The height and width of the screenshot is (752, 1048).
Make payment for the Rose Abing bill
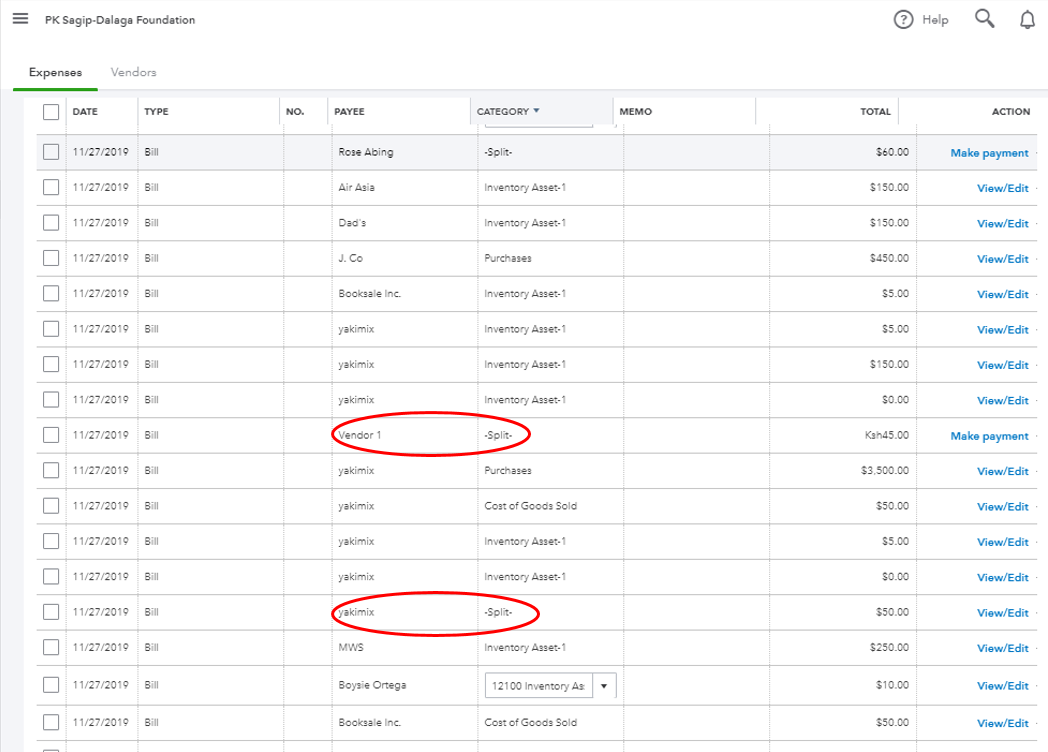(988, 153)
